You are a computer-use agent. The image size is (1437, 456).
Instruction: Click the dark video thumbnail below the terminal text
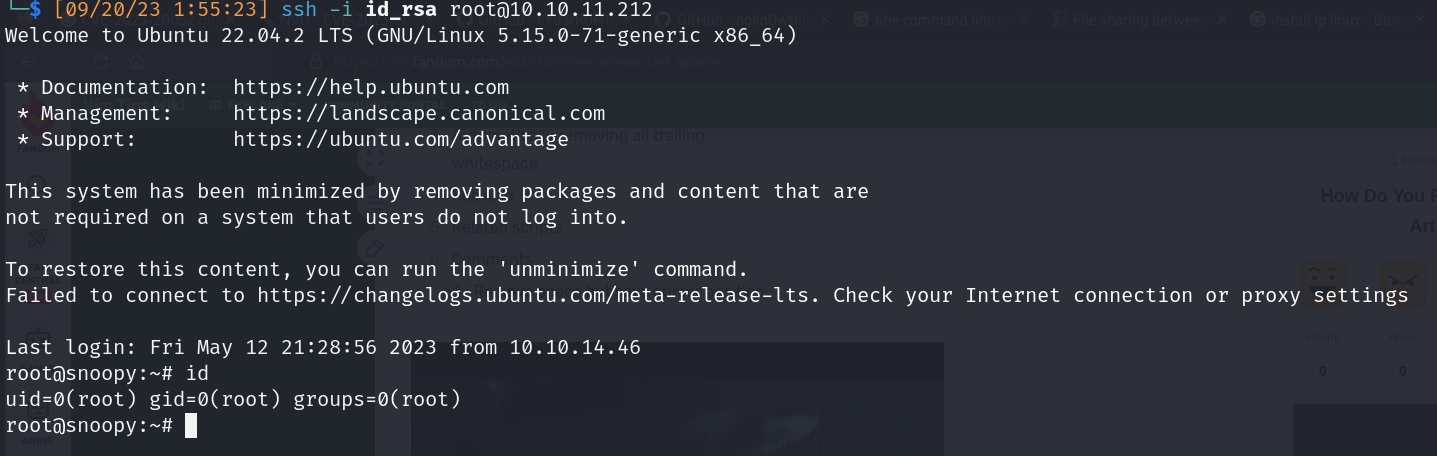677,400
